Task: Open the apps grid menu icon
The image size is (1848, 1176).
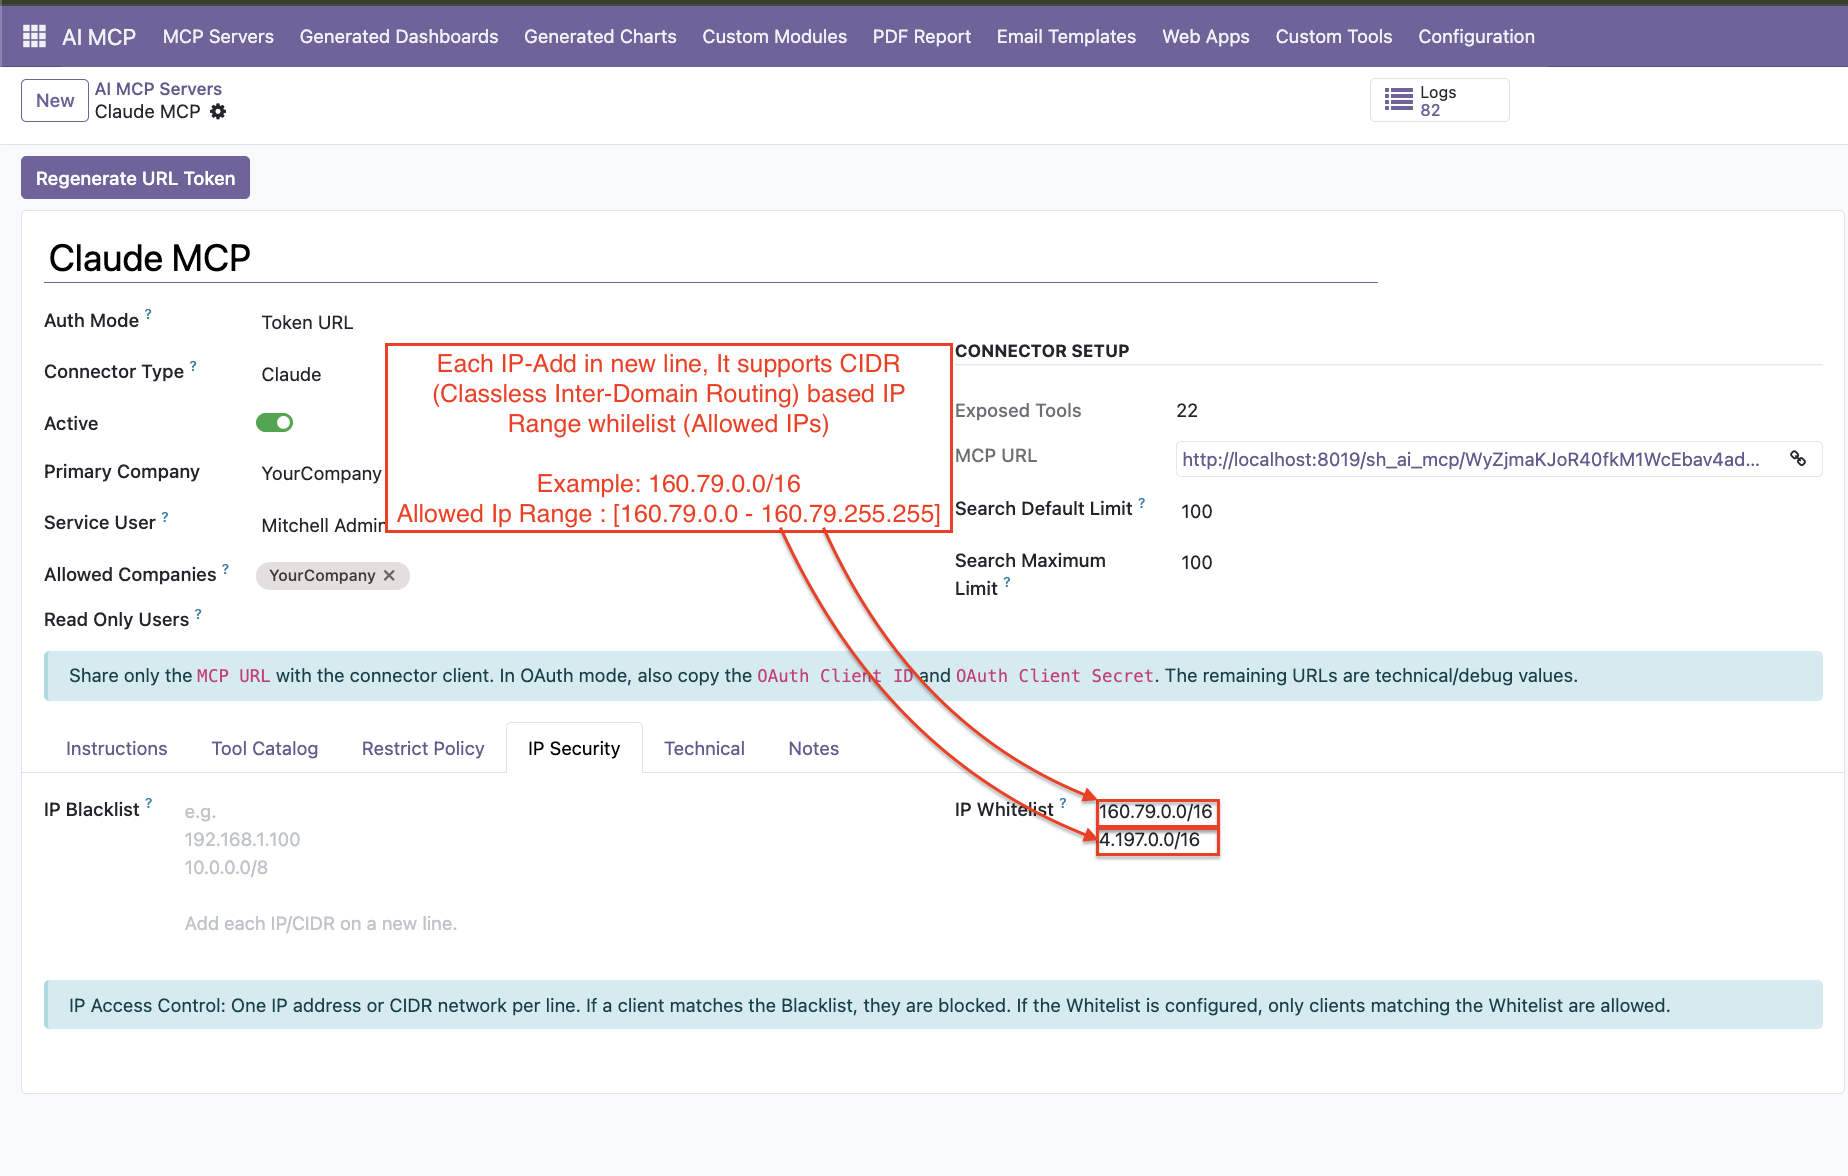Action: tap(34, 36)
